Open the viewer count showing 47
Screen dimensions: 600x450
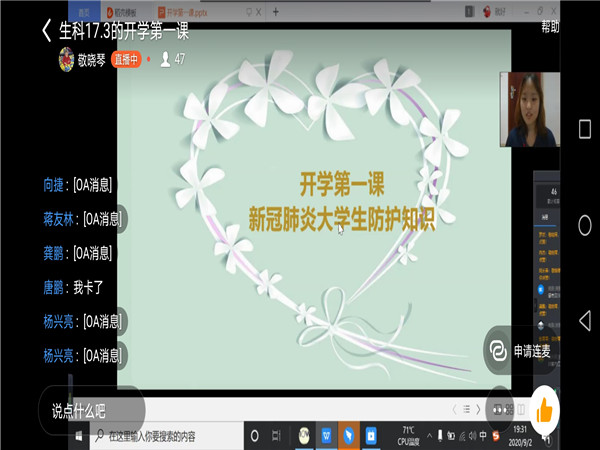pyautogui.click(x=172, y=59)
